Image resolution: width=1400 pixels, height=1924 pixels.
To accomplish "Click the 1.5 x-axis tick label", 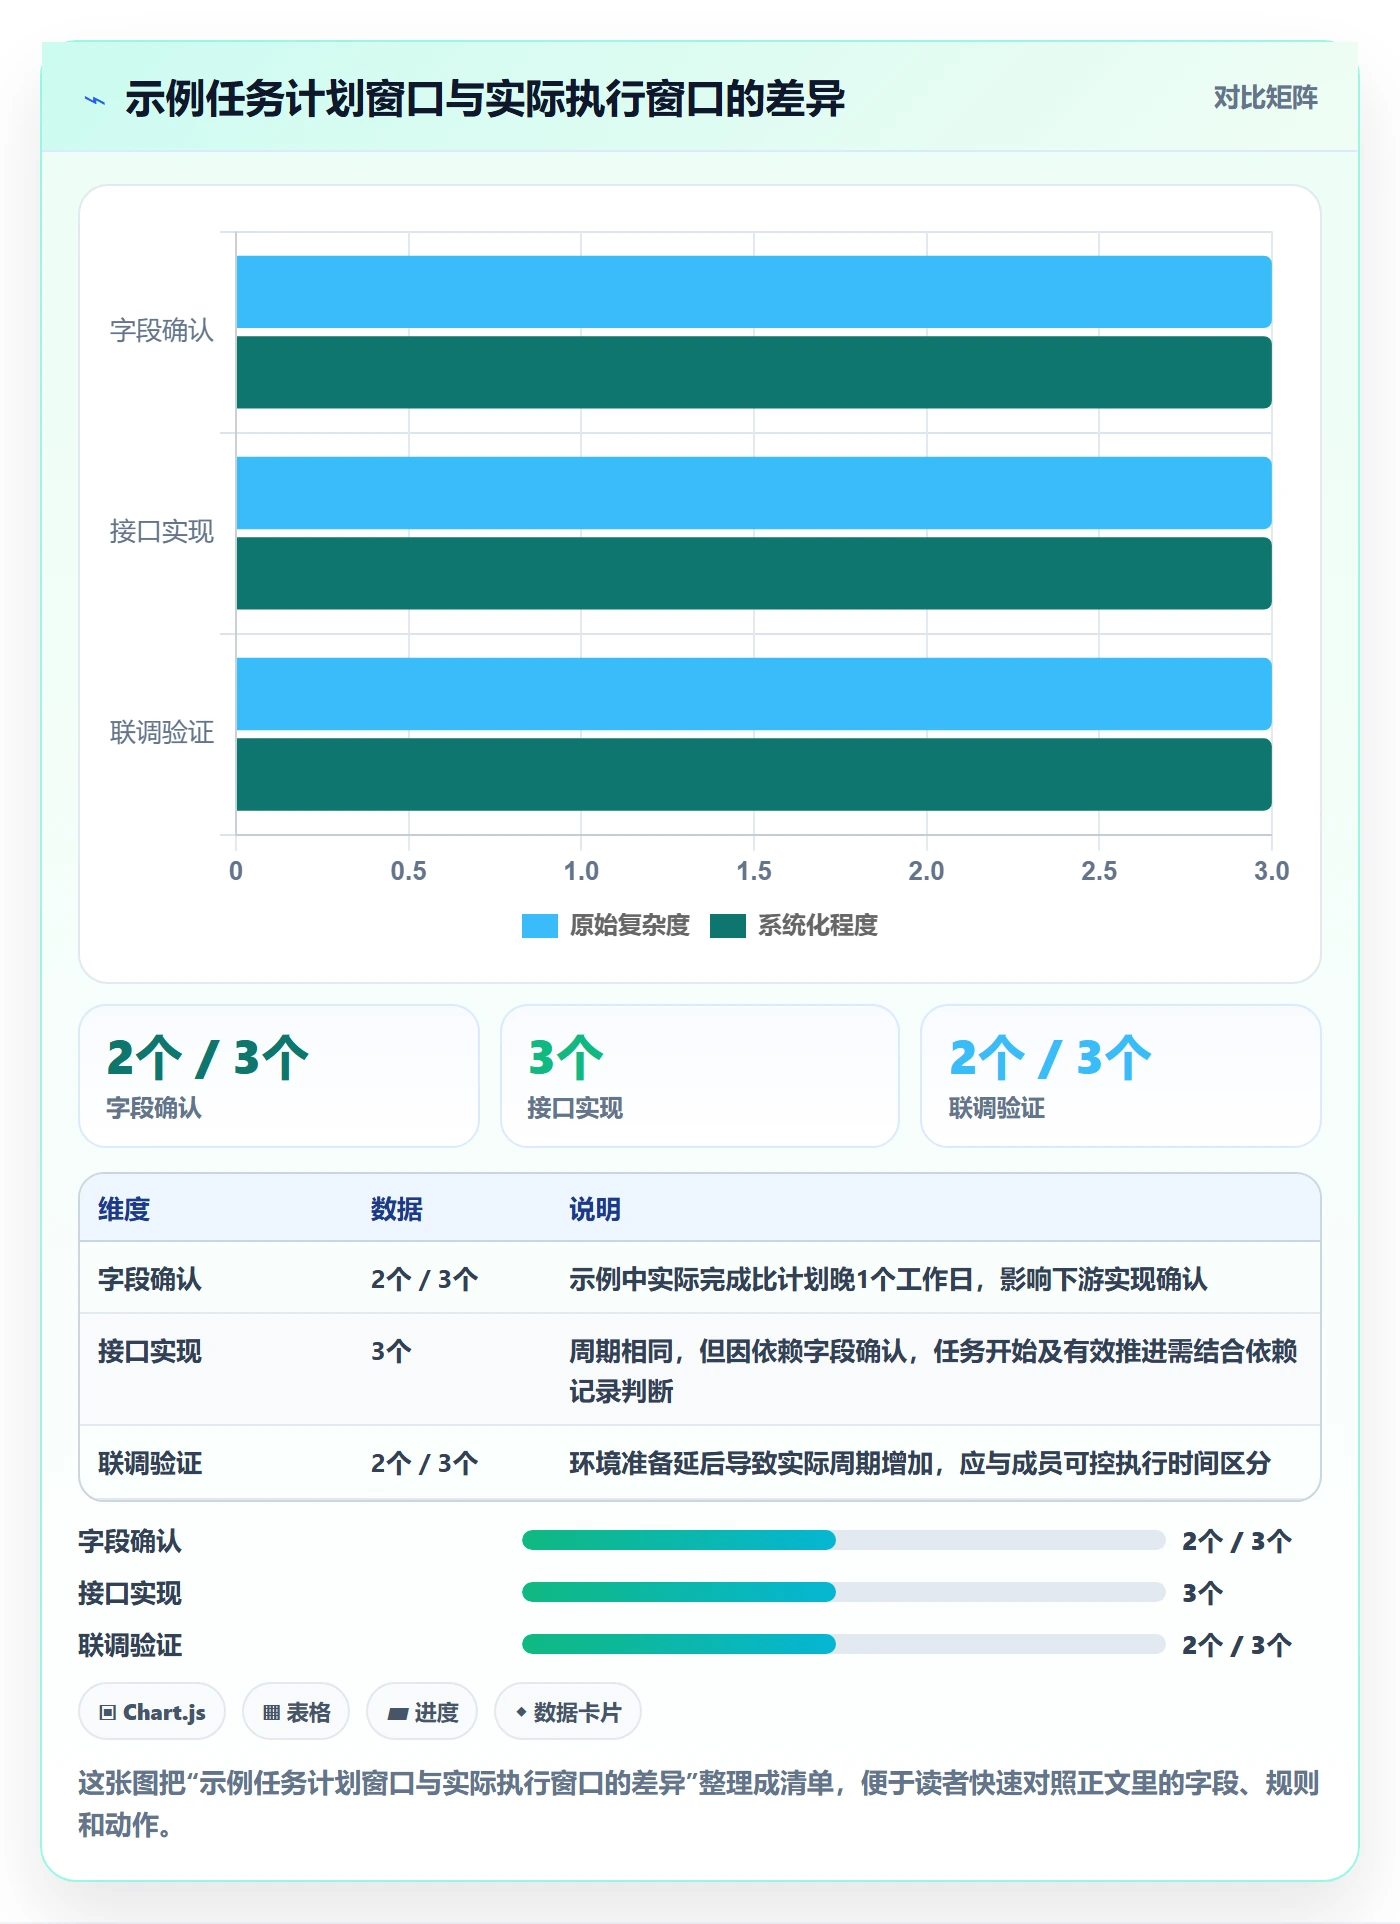I will pyautogui.click(x=754, y=871).
